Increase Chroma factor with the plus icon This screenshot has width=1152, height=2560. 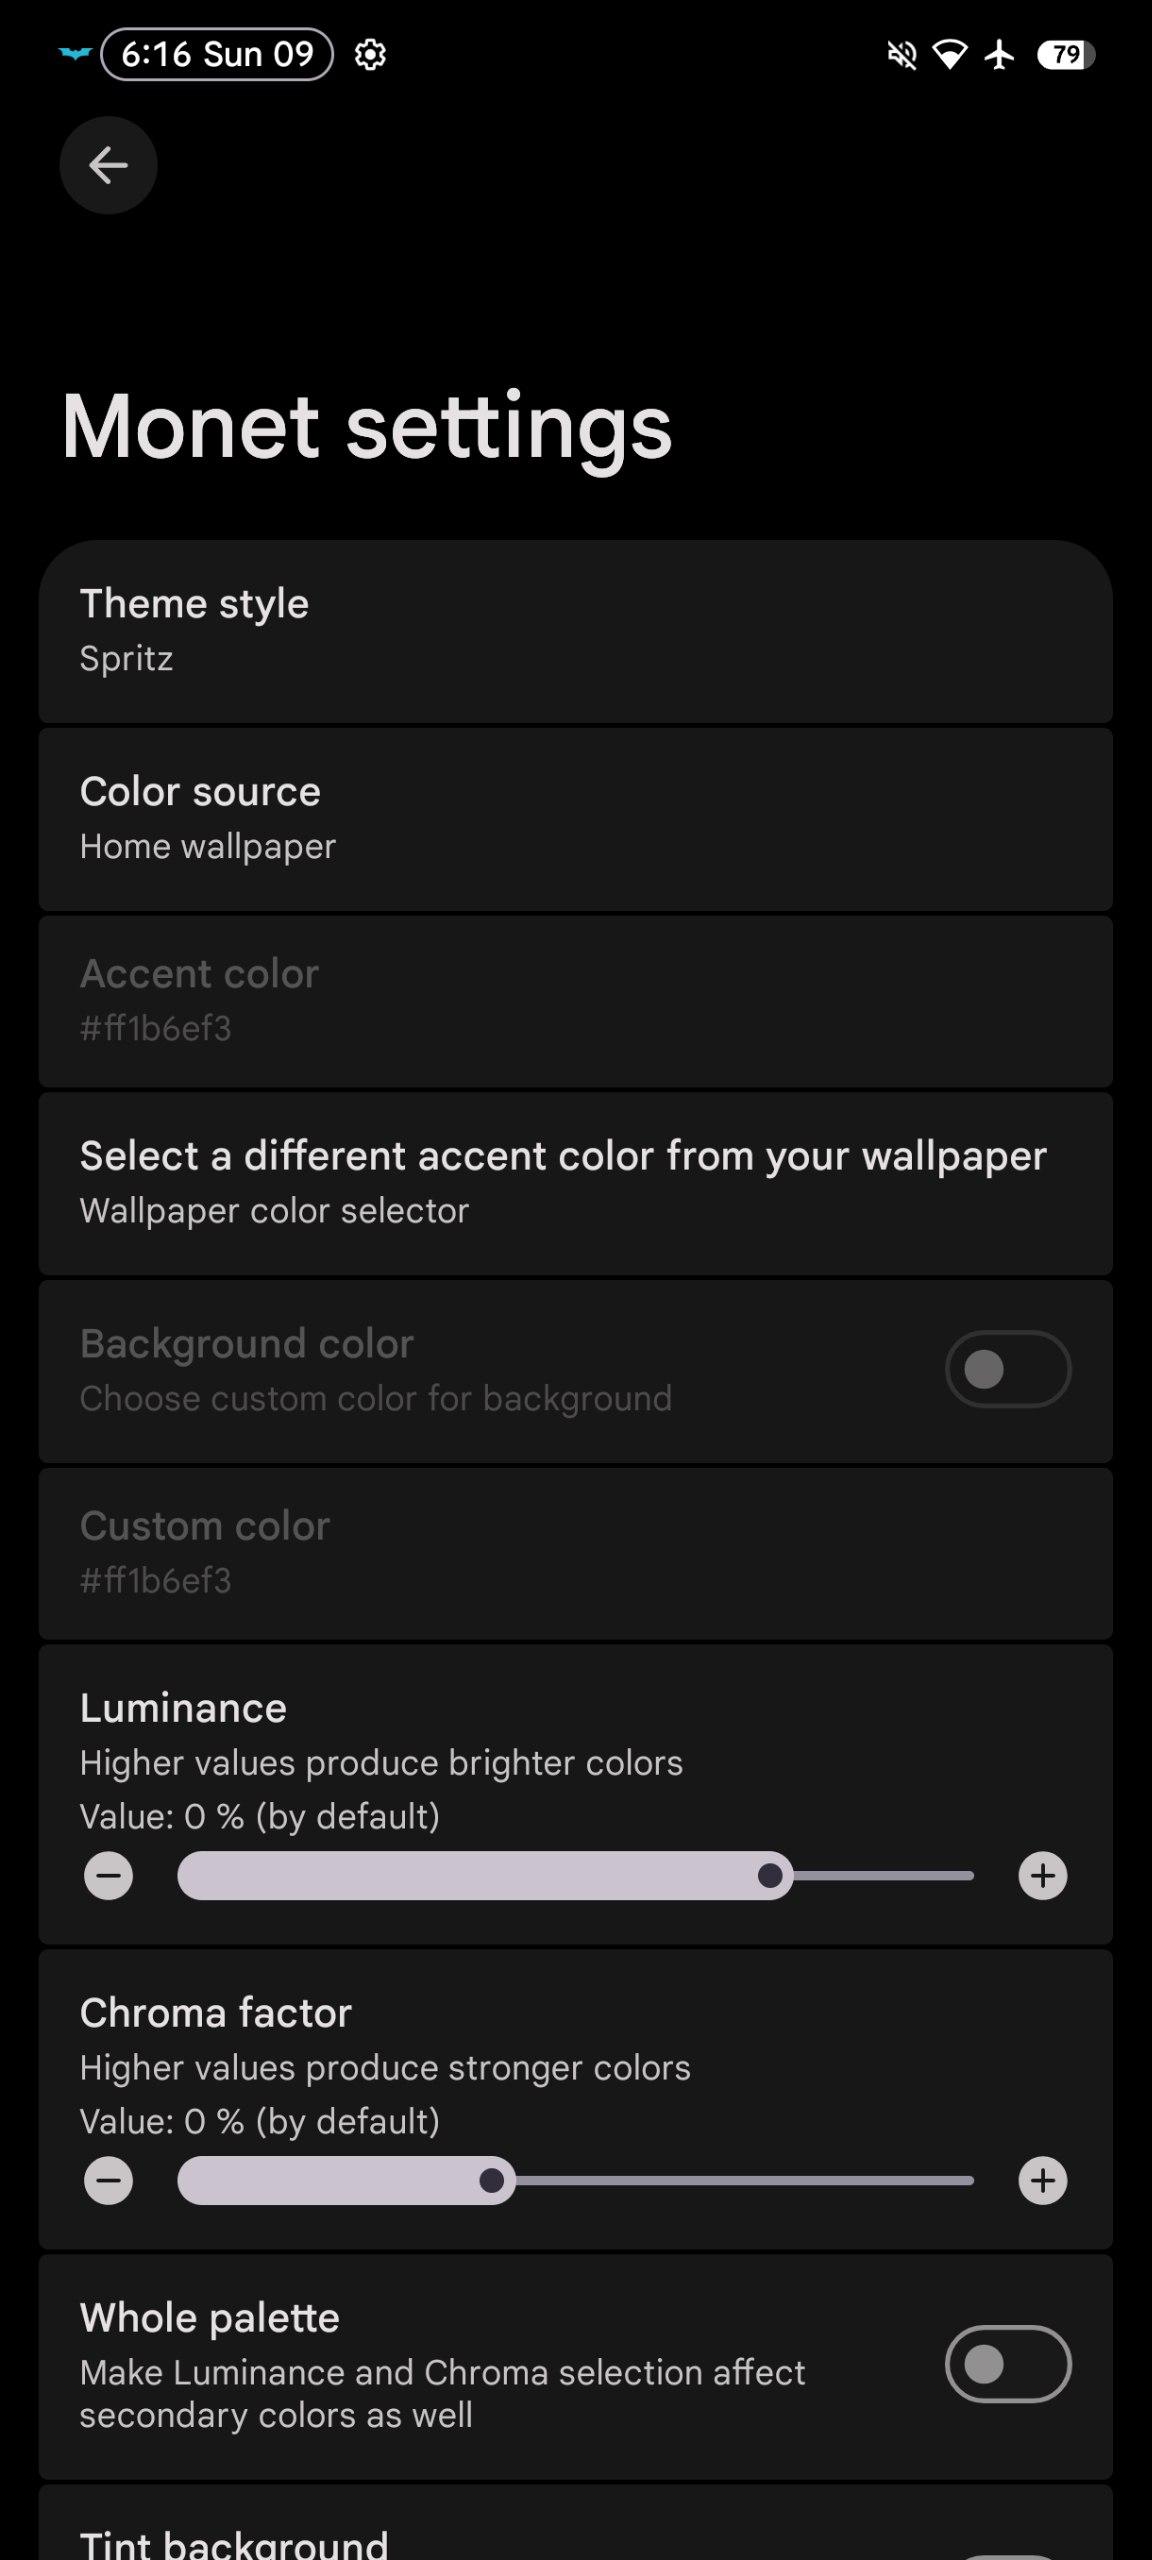pos(1043,2180)
